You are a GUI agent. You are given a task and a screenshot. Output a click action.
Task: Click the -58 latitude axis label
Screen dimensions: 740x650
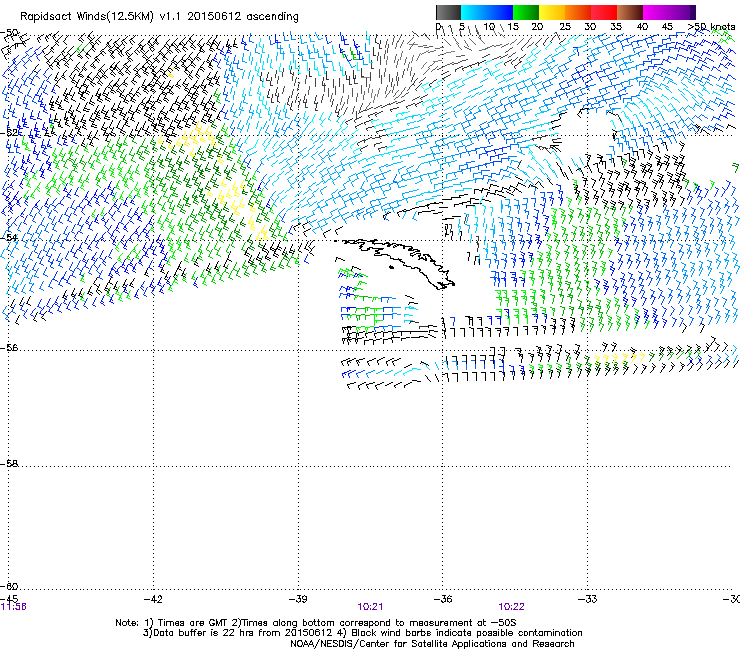click(9, 464)
